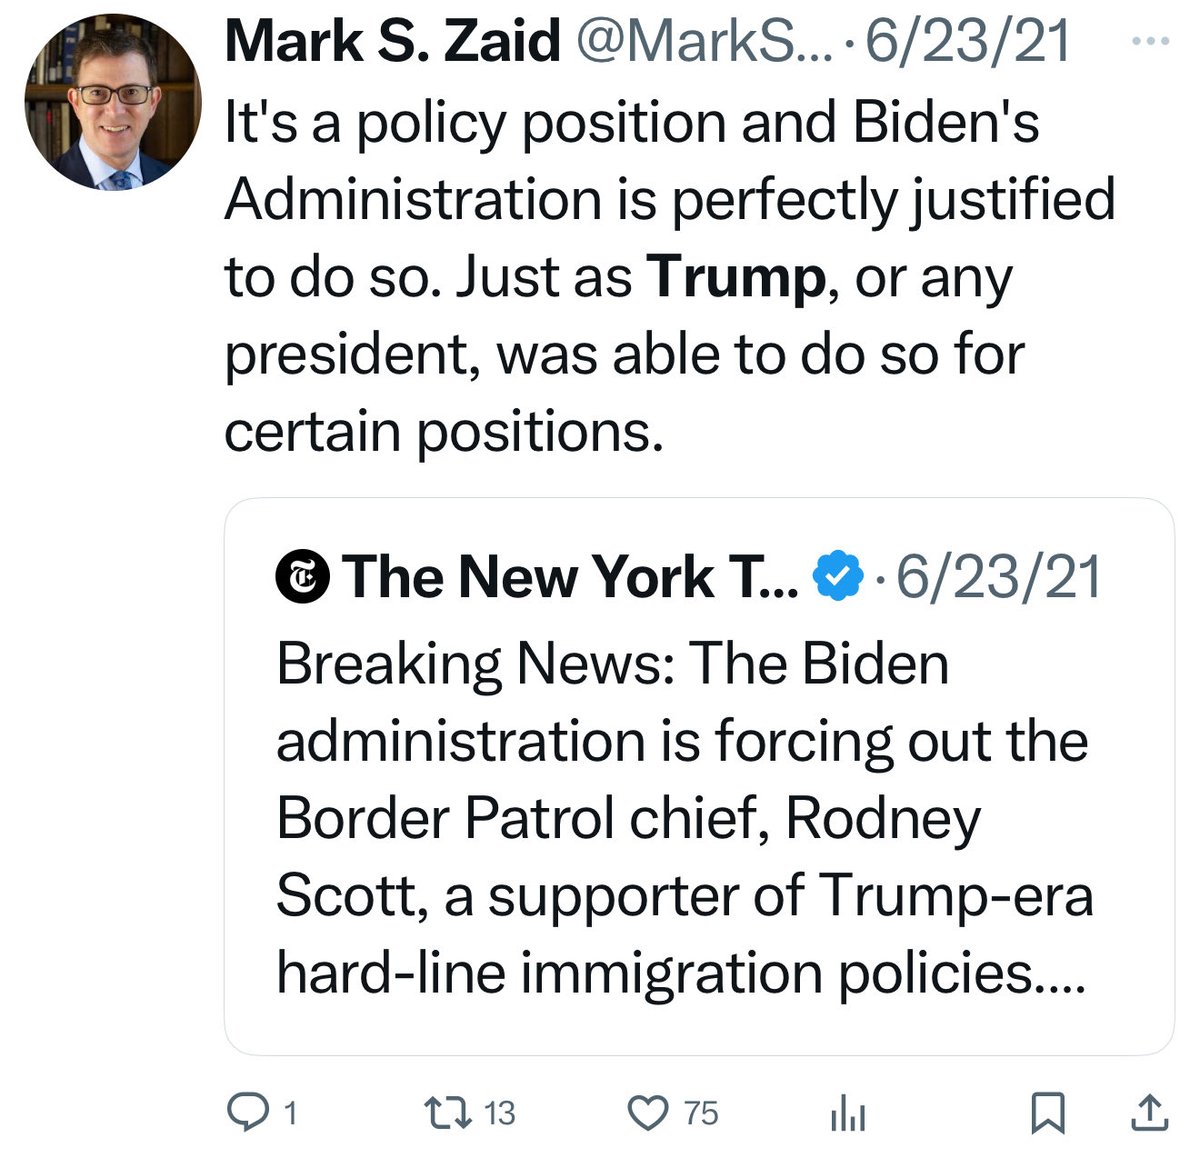Click the reply count 1
This screenshot has width=1200, height=1158.
tap(290, 1113)
